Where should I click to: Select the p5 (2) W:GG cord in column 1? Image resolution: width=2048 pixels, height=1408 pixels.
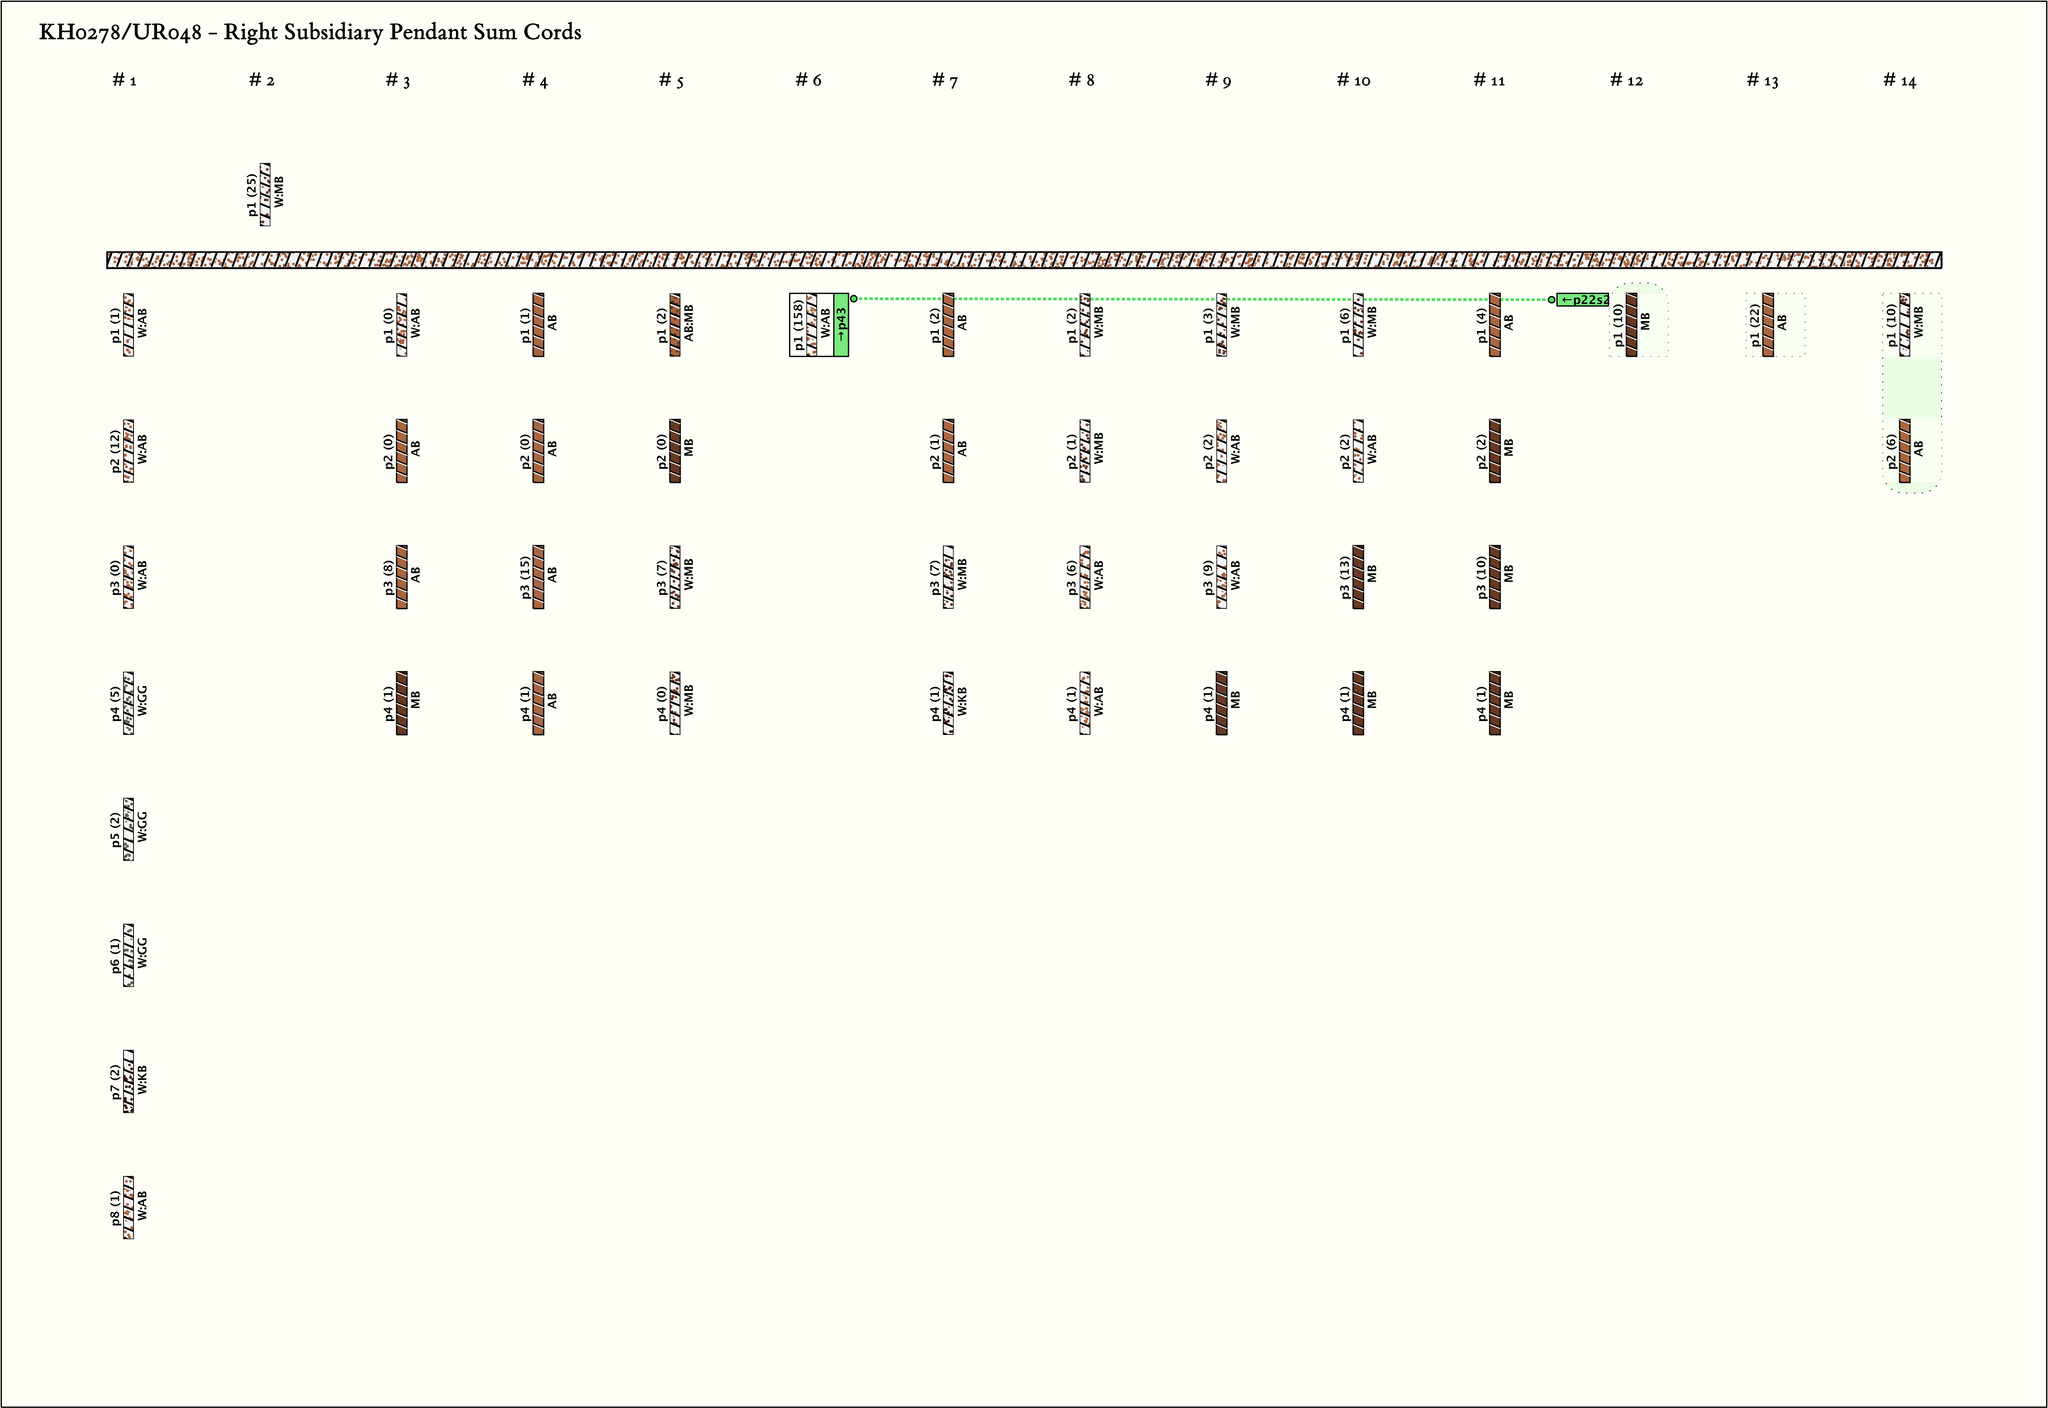click(x=128, y=829)
